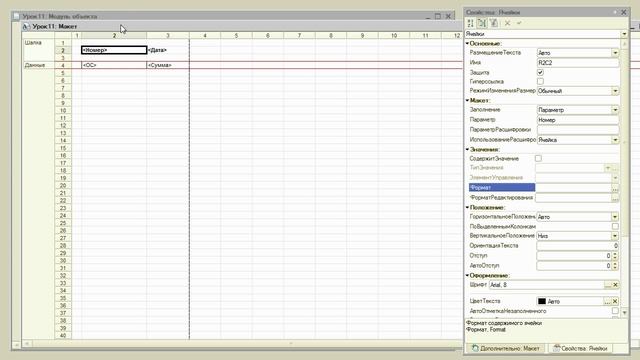
Task: Toggle the grouped-by-category properties view icon
Action: 482,23
